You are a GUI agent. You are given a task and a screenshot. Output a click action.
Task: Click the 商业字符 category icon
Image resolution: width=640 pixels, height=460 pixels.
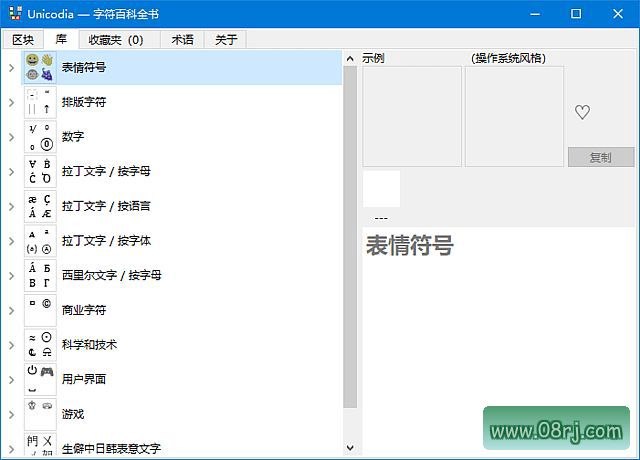point(40,310)
